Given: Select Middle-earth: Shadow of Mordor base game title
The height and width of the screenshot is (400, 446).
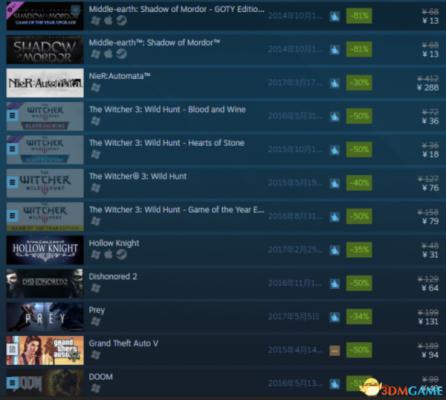Looking at the screenshot, I should (154, 43).
